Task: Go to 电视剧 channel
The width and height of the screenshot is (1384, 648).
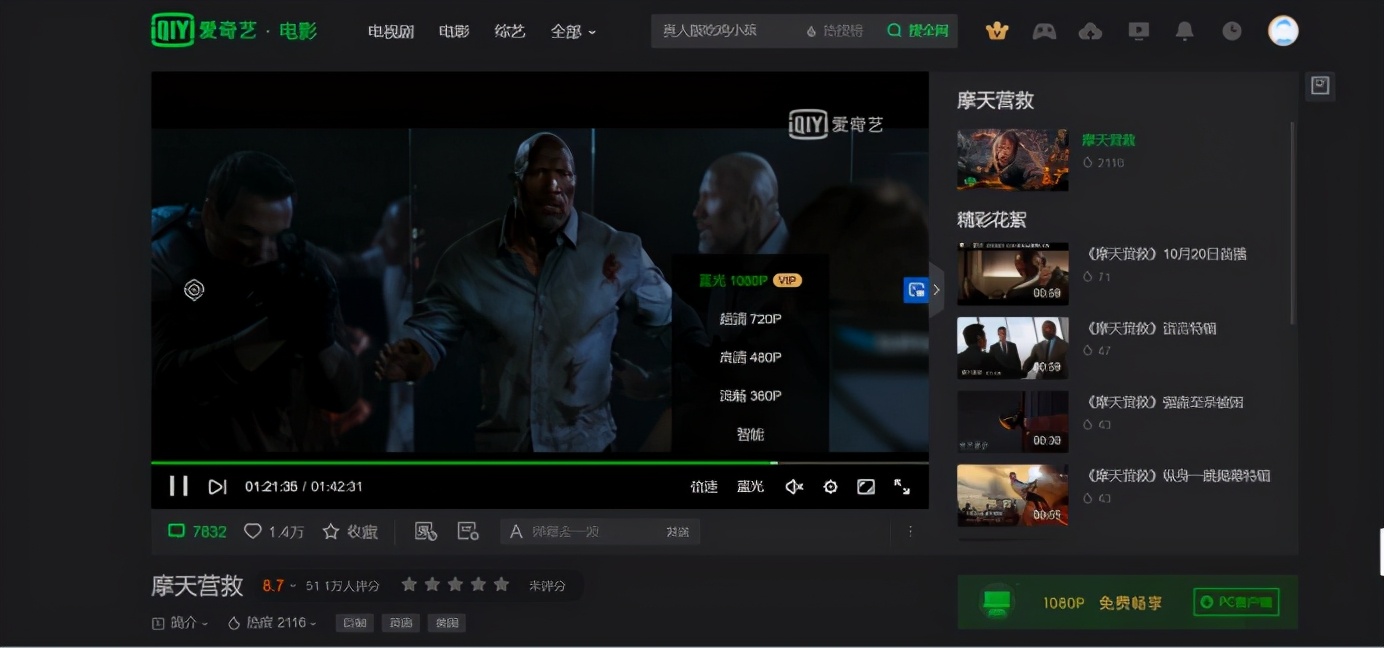Action: (x=391, y=31)
